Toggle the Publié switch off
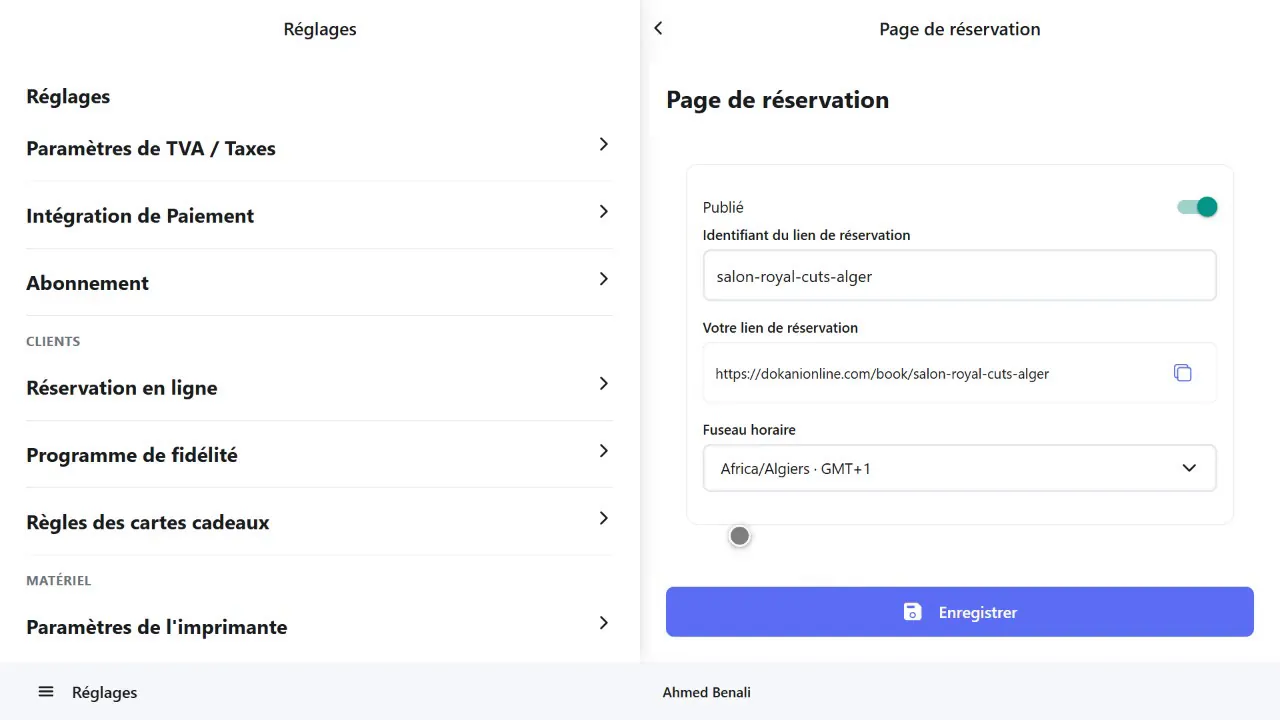The height and width of the screenshot is (720, 1280). (1197, 207)
